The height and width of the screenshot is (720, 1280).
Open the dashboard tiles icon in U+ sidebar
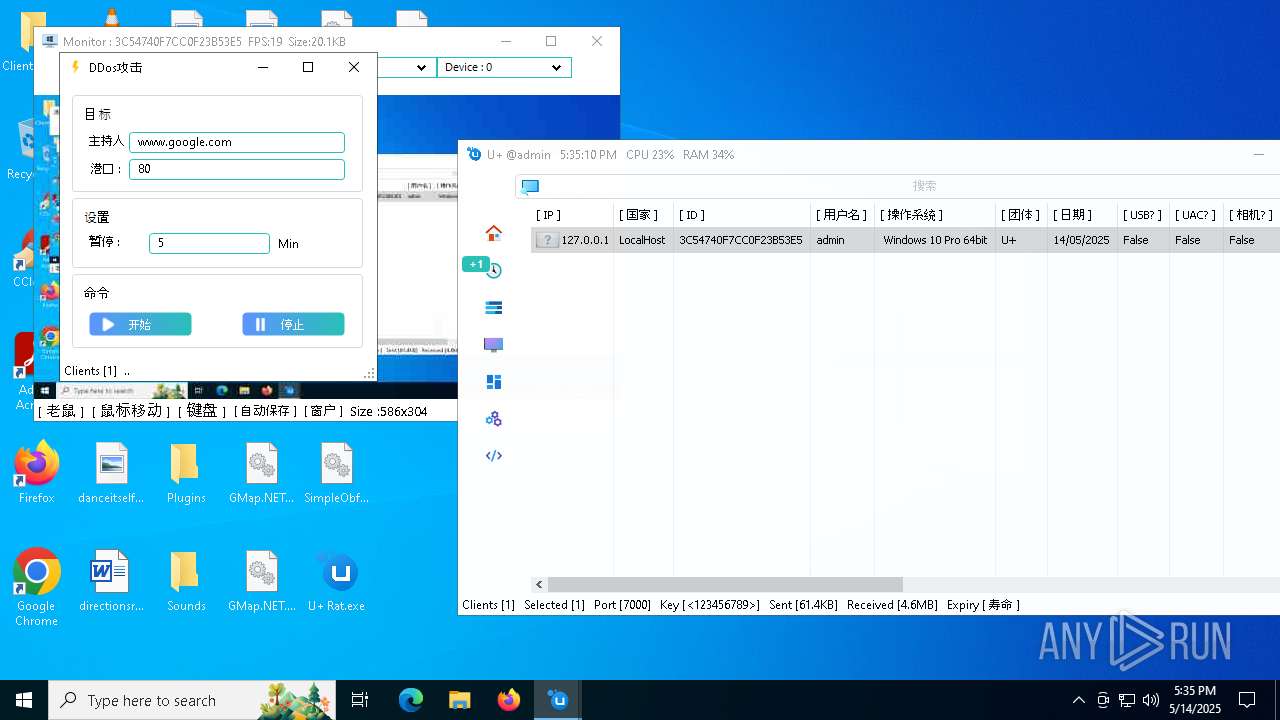493,382
